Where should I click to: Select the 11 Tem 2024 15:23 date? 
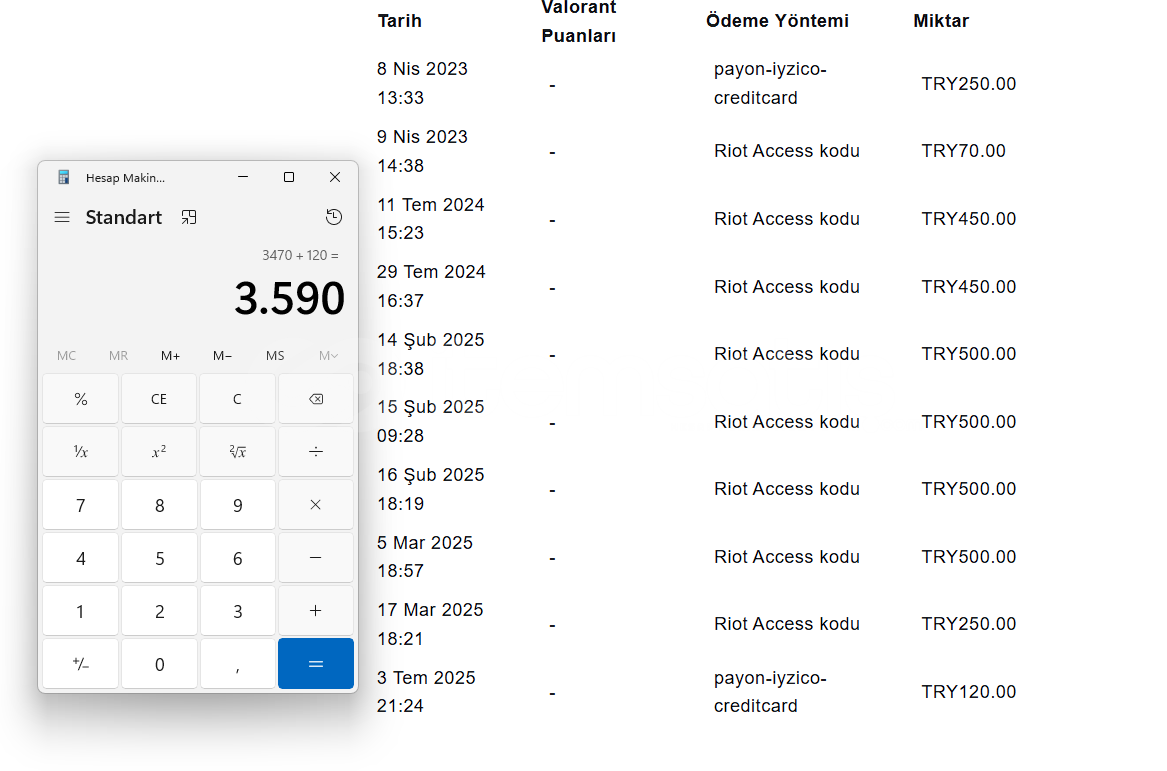pyautogui.click(x=430, y=219)
